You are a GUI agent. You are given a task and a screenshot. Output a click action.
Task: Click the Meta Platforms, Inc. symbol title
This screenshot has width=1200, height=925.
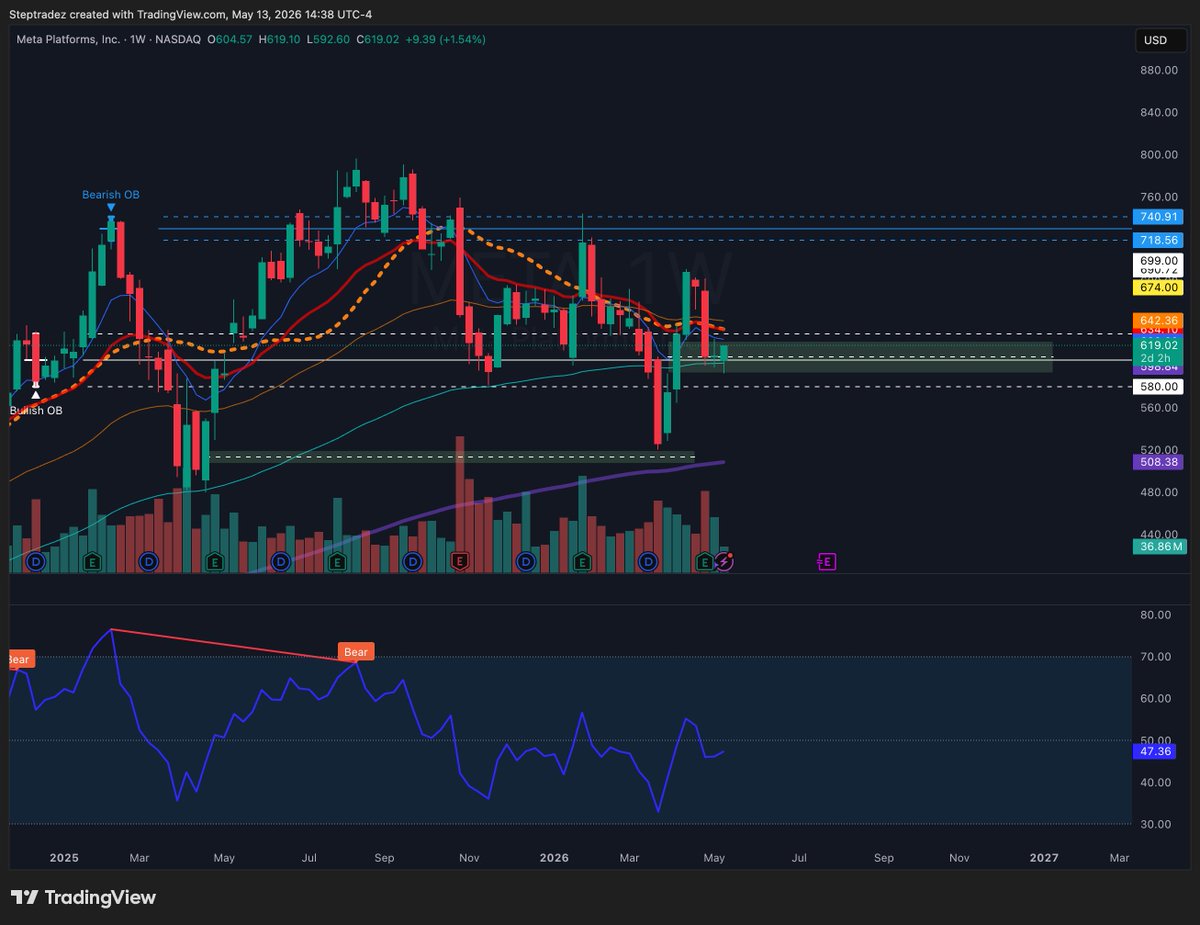67,39
